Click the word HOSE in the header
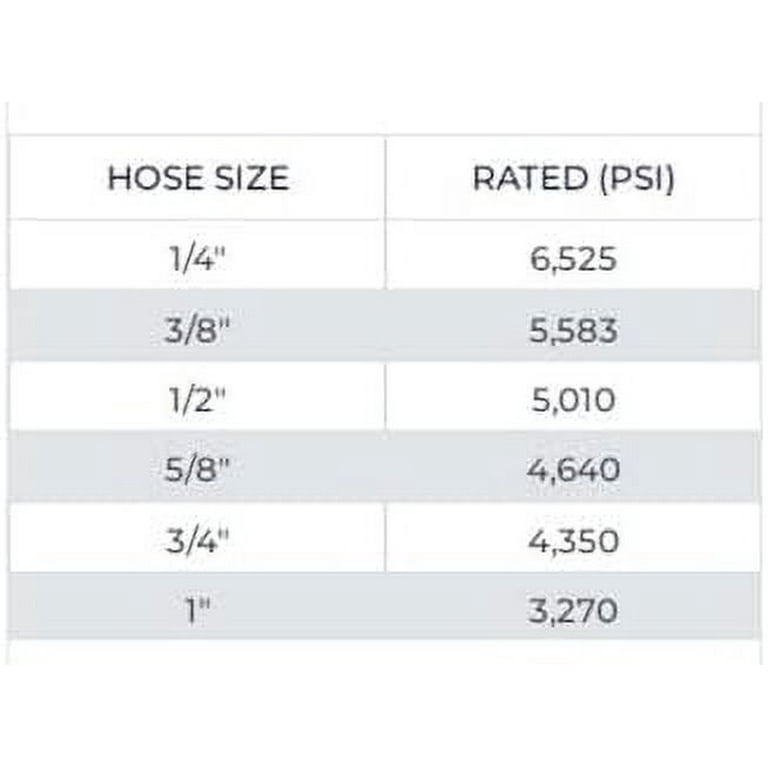The image size is (768, 768). [149, 178]
